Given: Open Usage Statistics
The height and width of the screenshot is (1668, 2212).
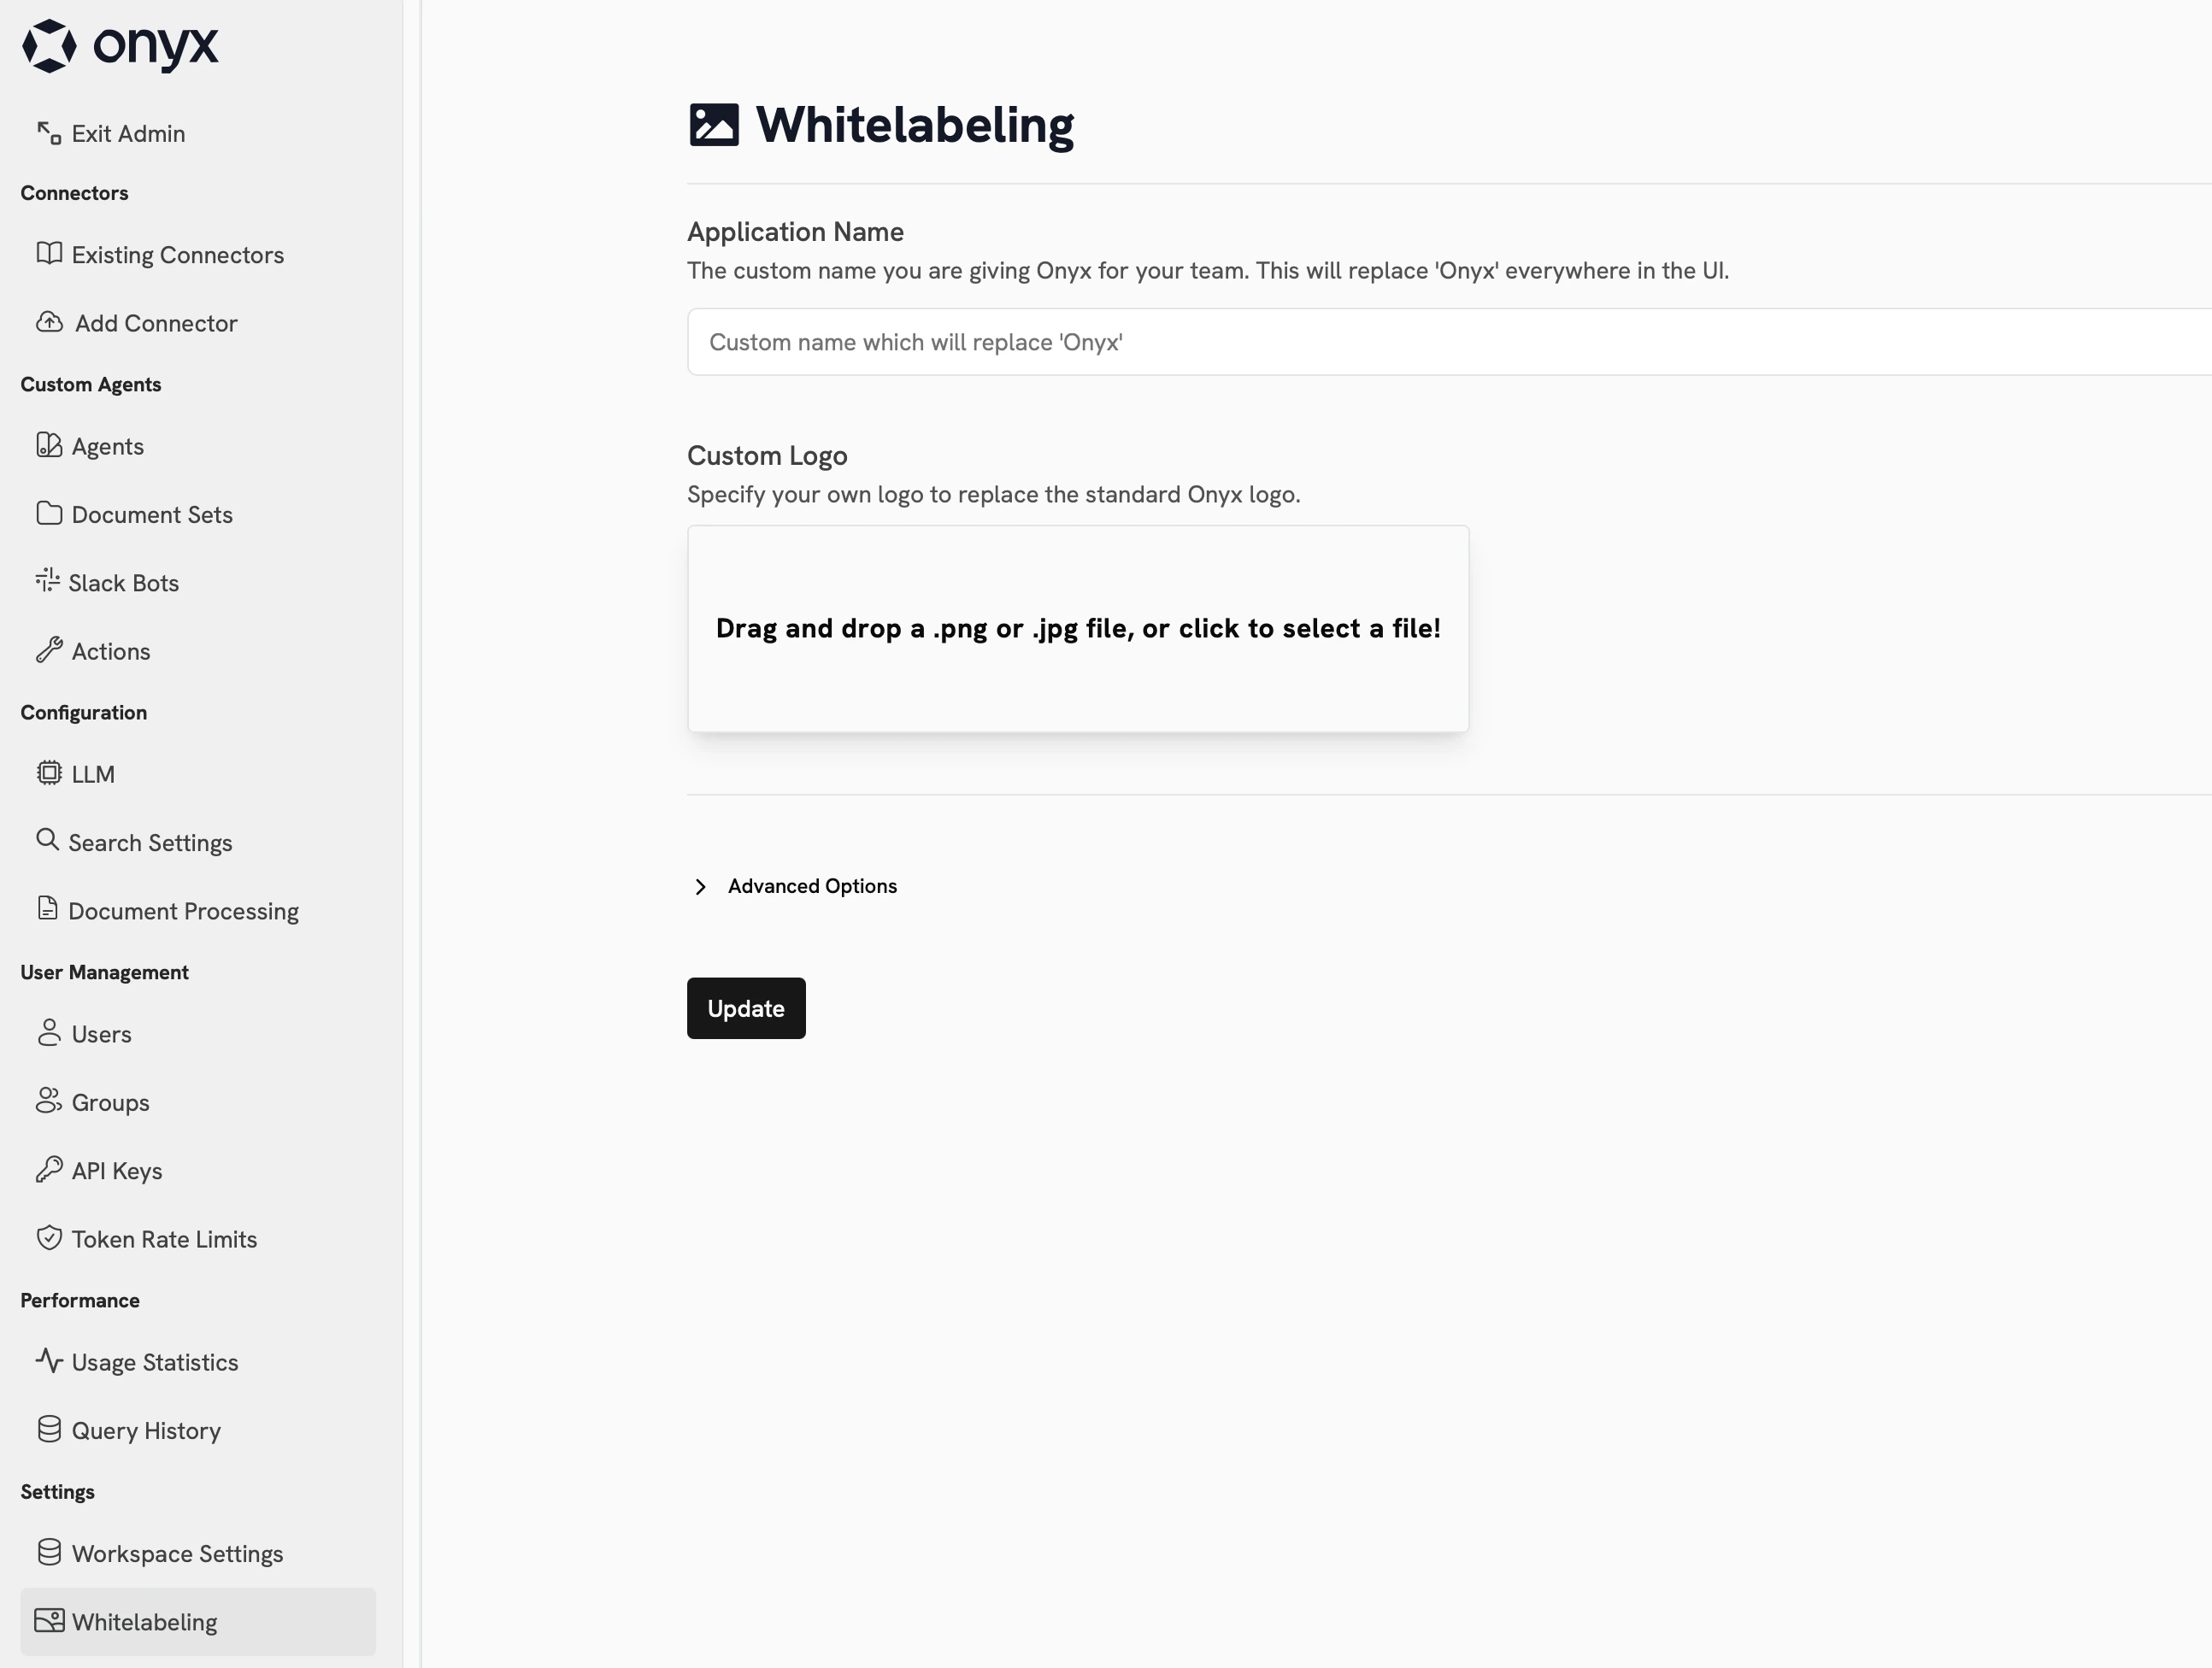Looking at the screenshot, I should pyautogui.click(x=155, y=1362).
